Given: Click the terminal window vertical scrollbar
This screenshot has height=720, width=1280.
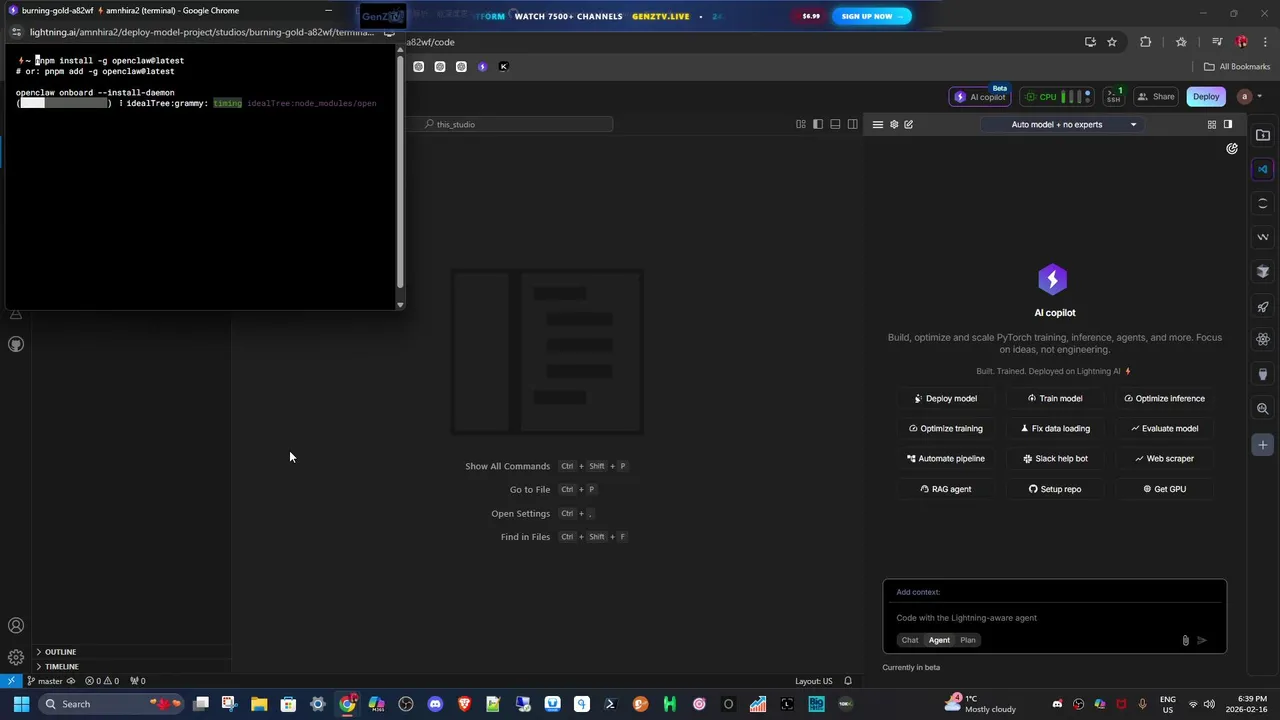Looking at the screenshot, I should 400,172.
